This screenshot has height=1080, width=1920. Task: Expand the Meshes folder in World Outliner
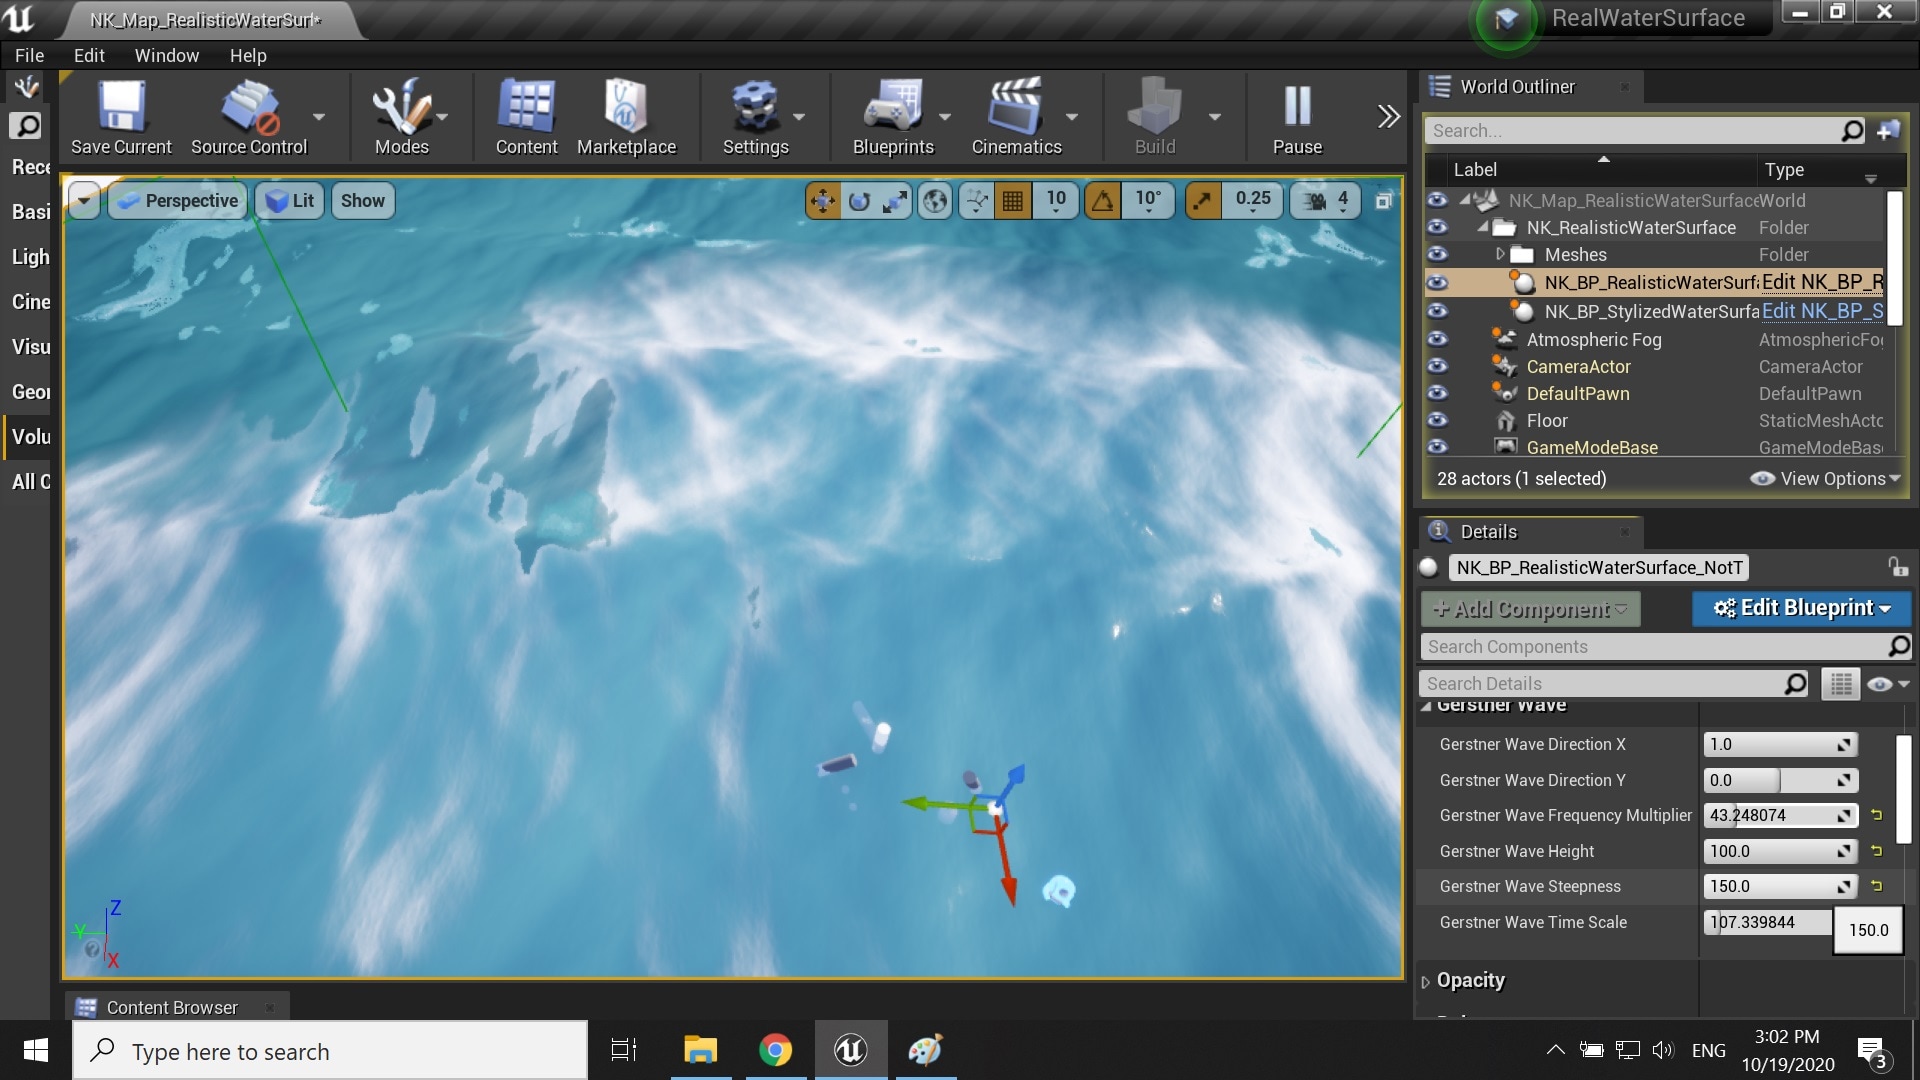tap(1499, 254)
